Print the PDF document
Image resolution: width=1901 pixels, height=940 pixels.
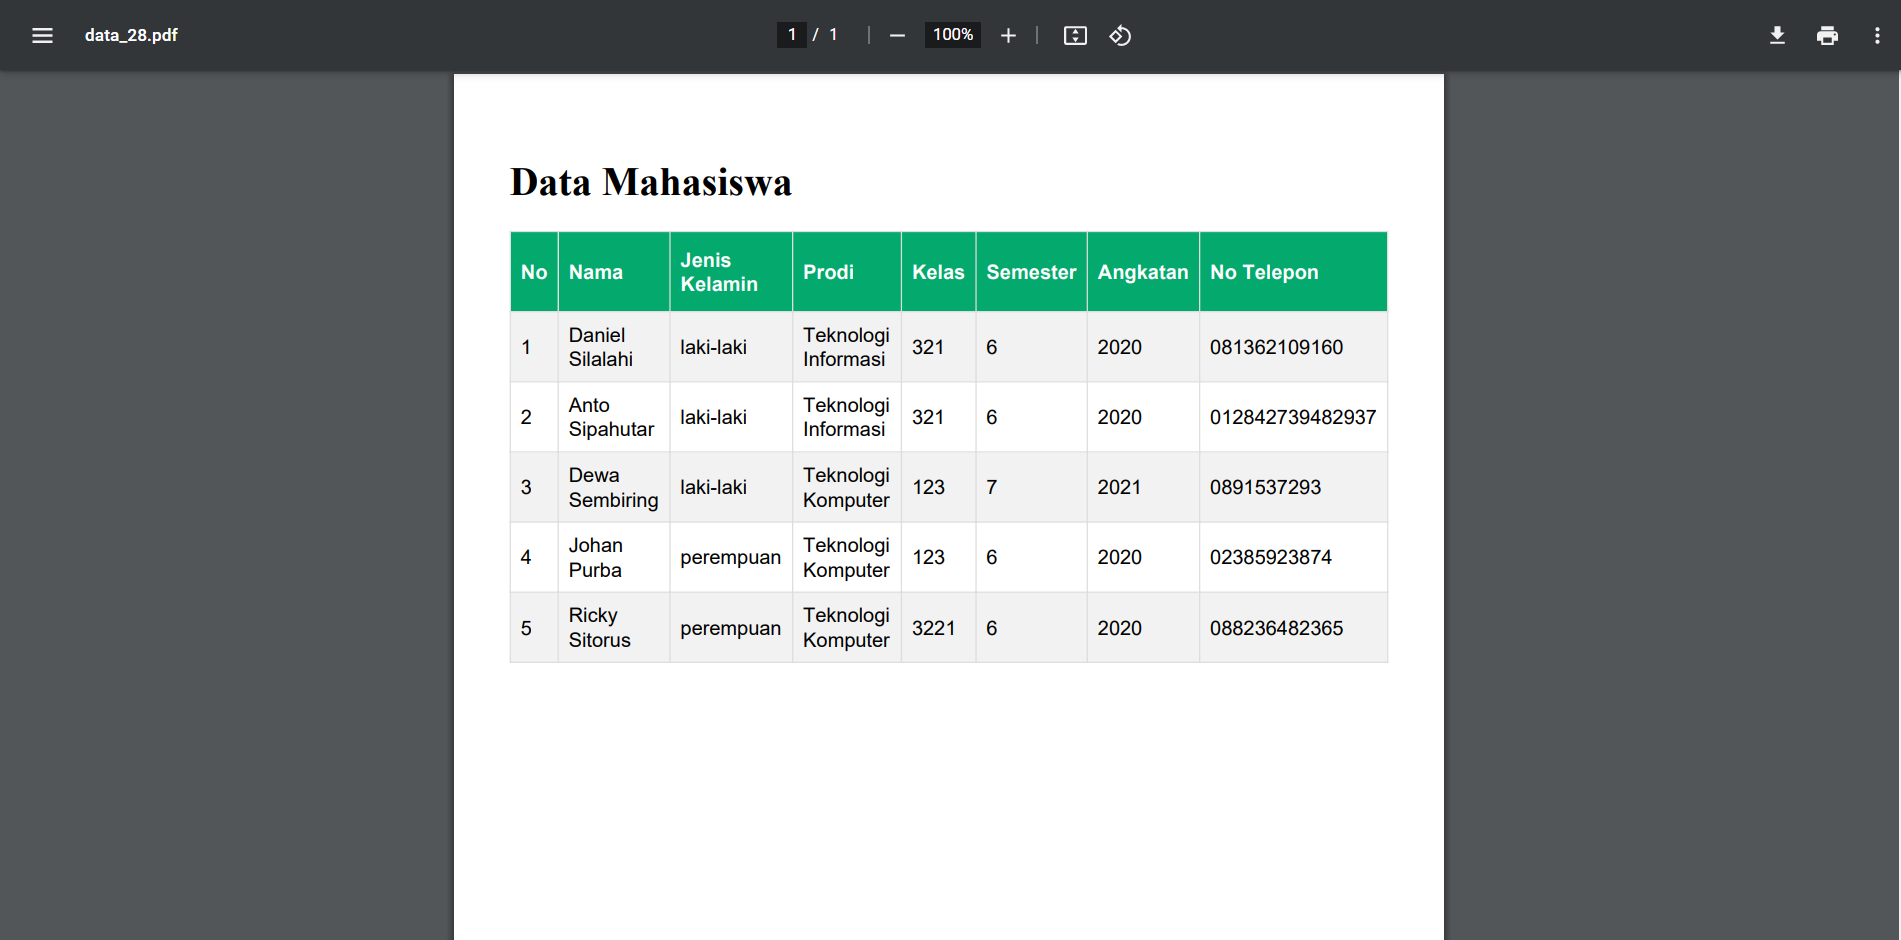coord(1827,35)
